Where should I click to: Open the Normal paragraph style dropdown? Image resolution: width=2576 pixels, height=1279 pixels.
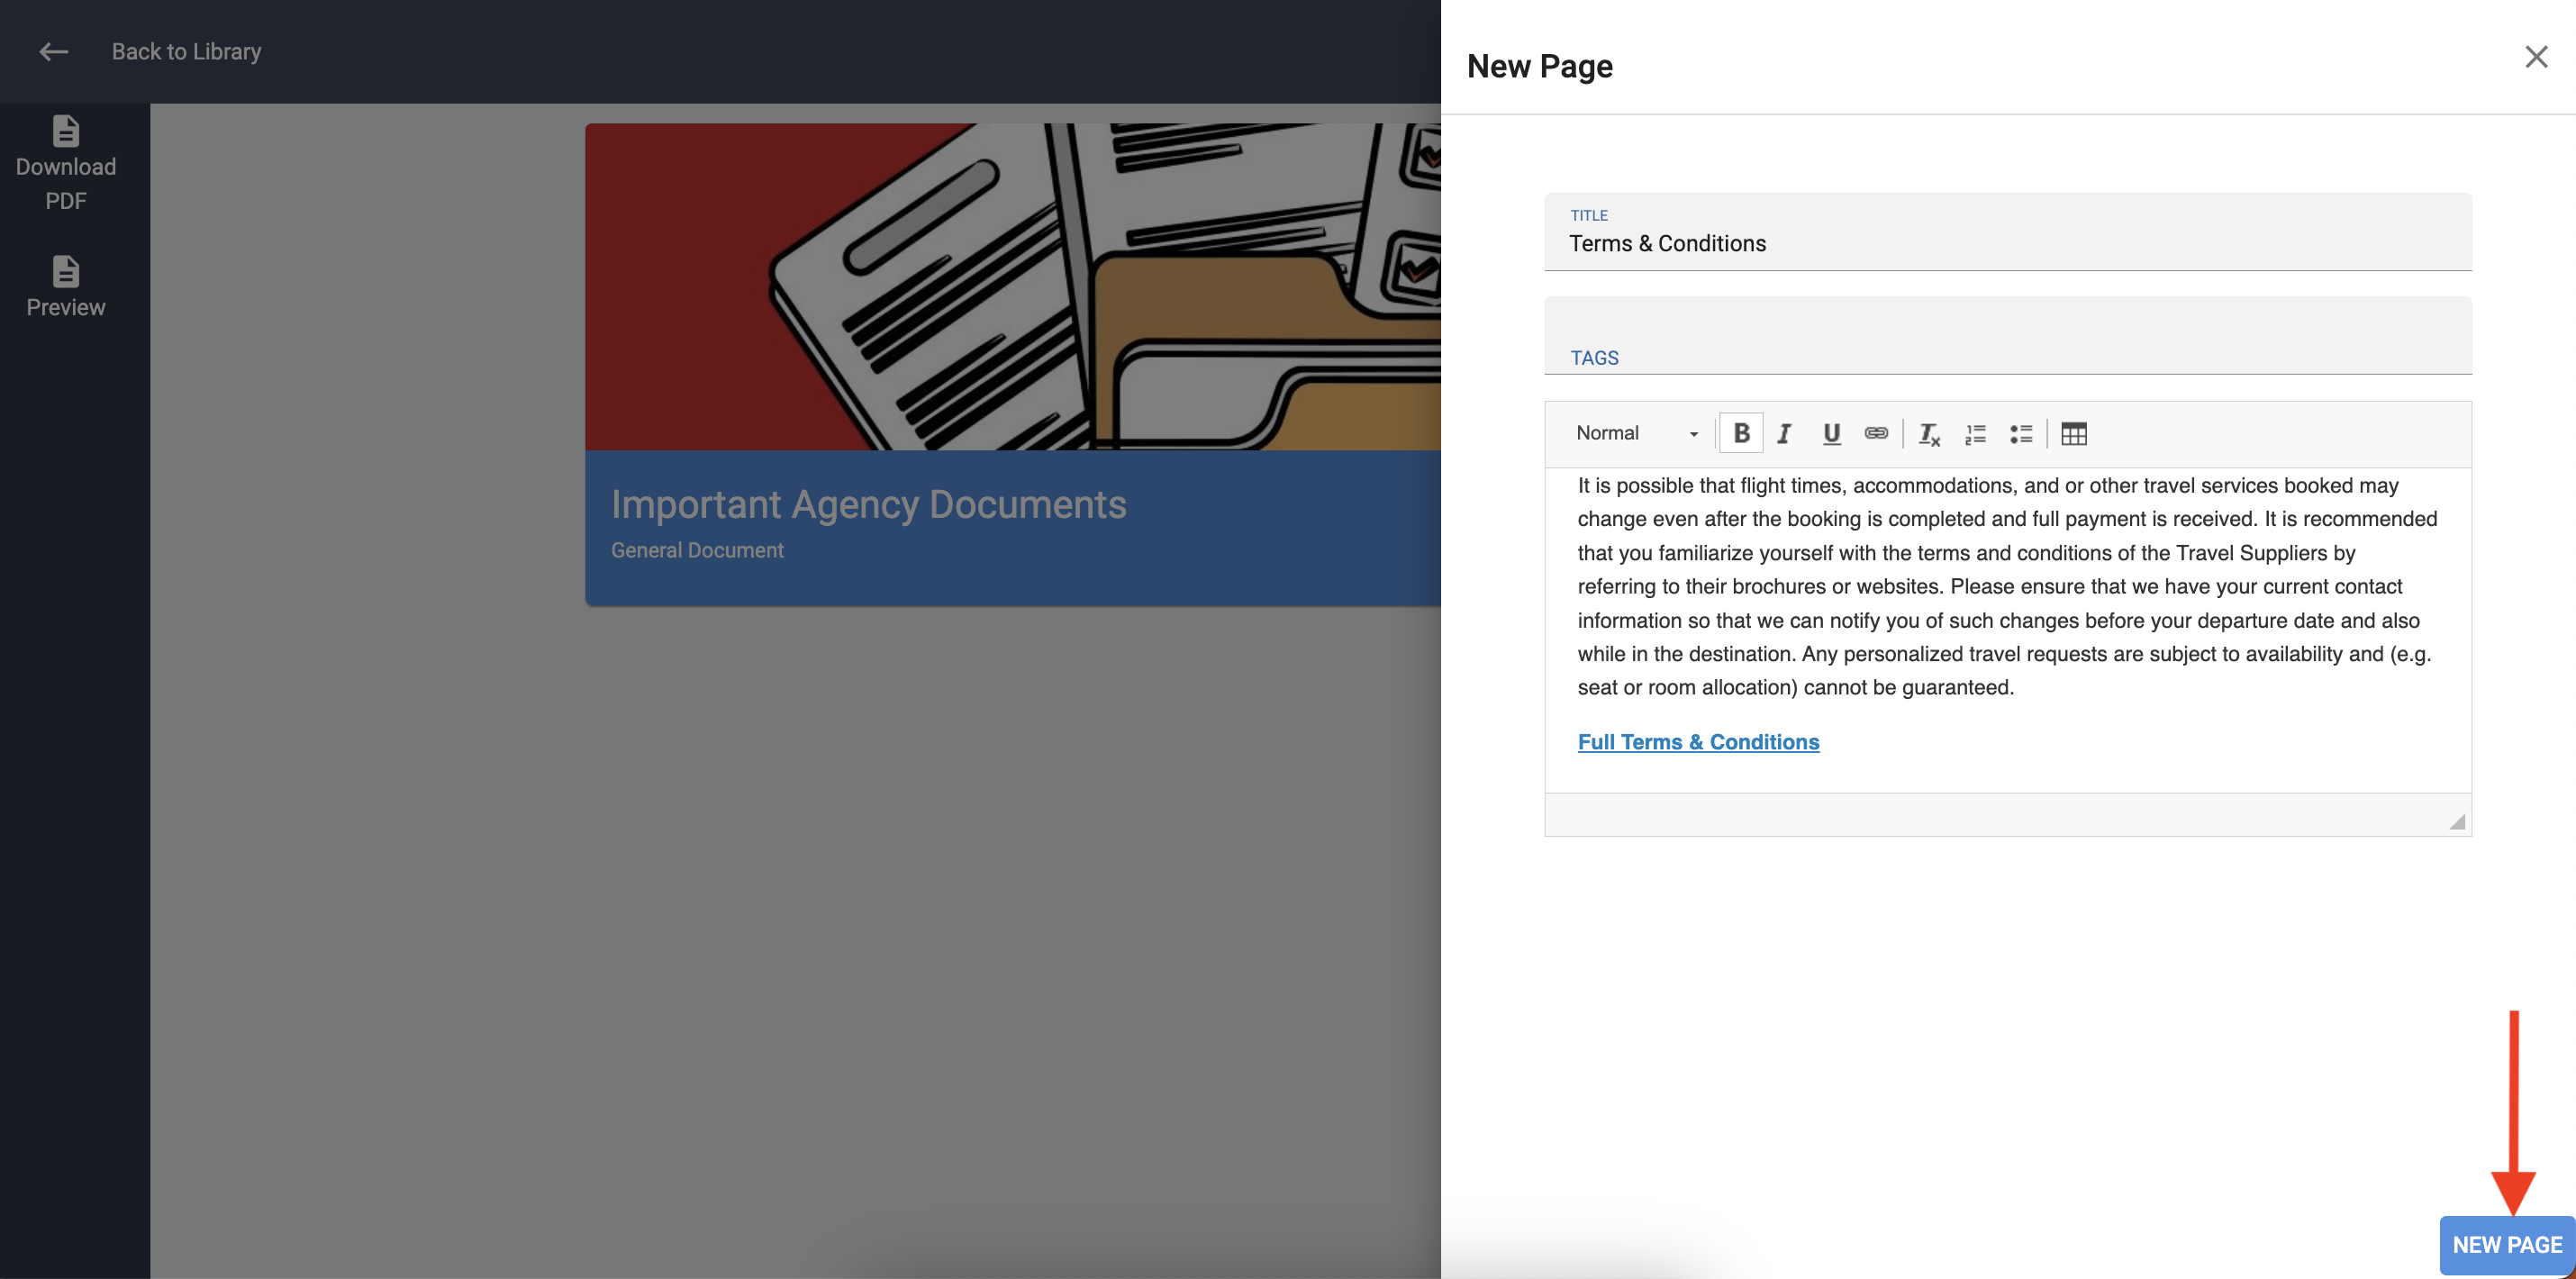pos(1636,433)
